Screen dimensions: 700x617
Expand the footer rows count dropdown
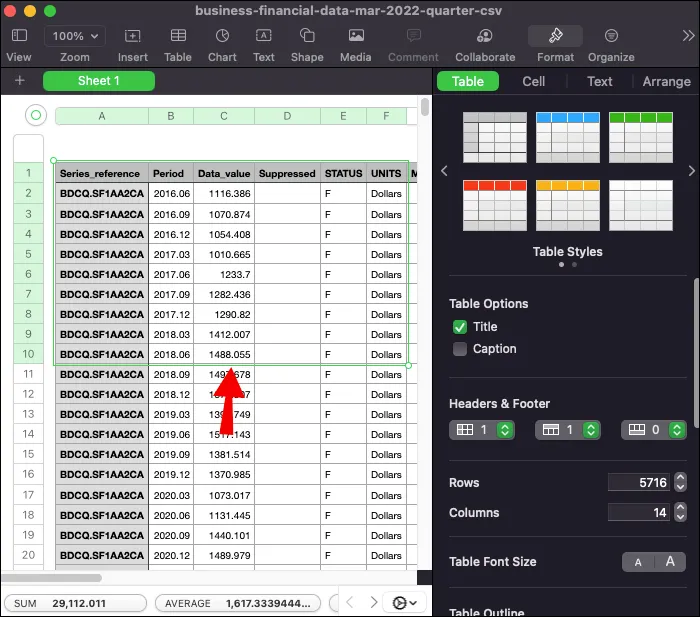[x=654, y=430]
